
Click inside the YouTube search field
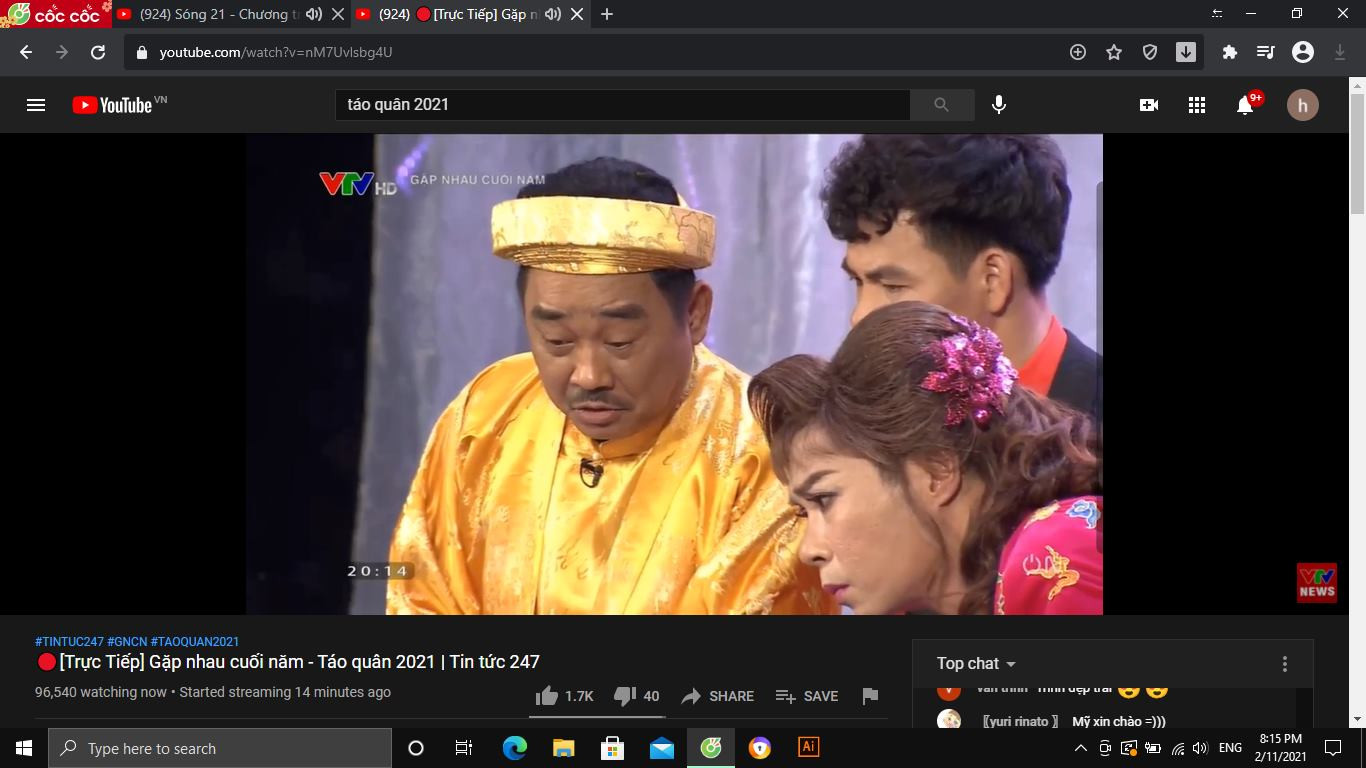[x=620, y=104]
